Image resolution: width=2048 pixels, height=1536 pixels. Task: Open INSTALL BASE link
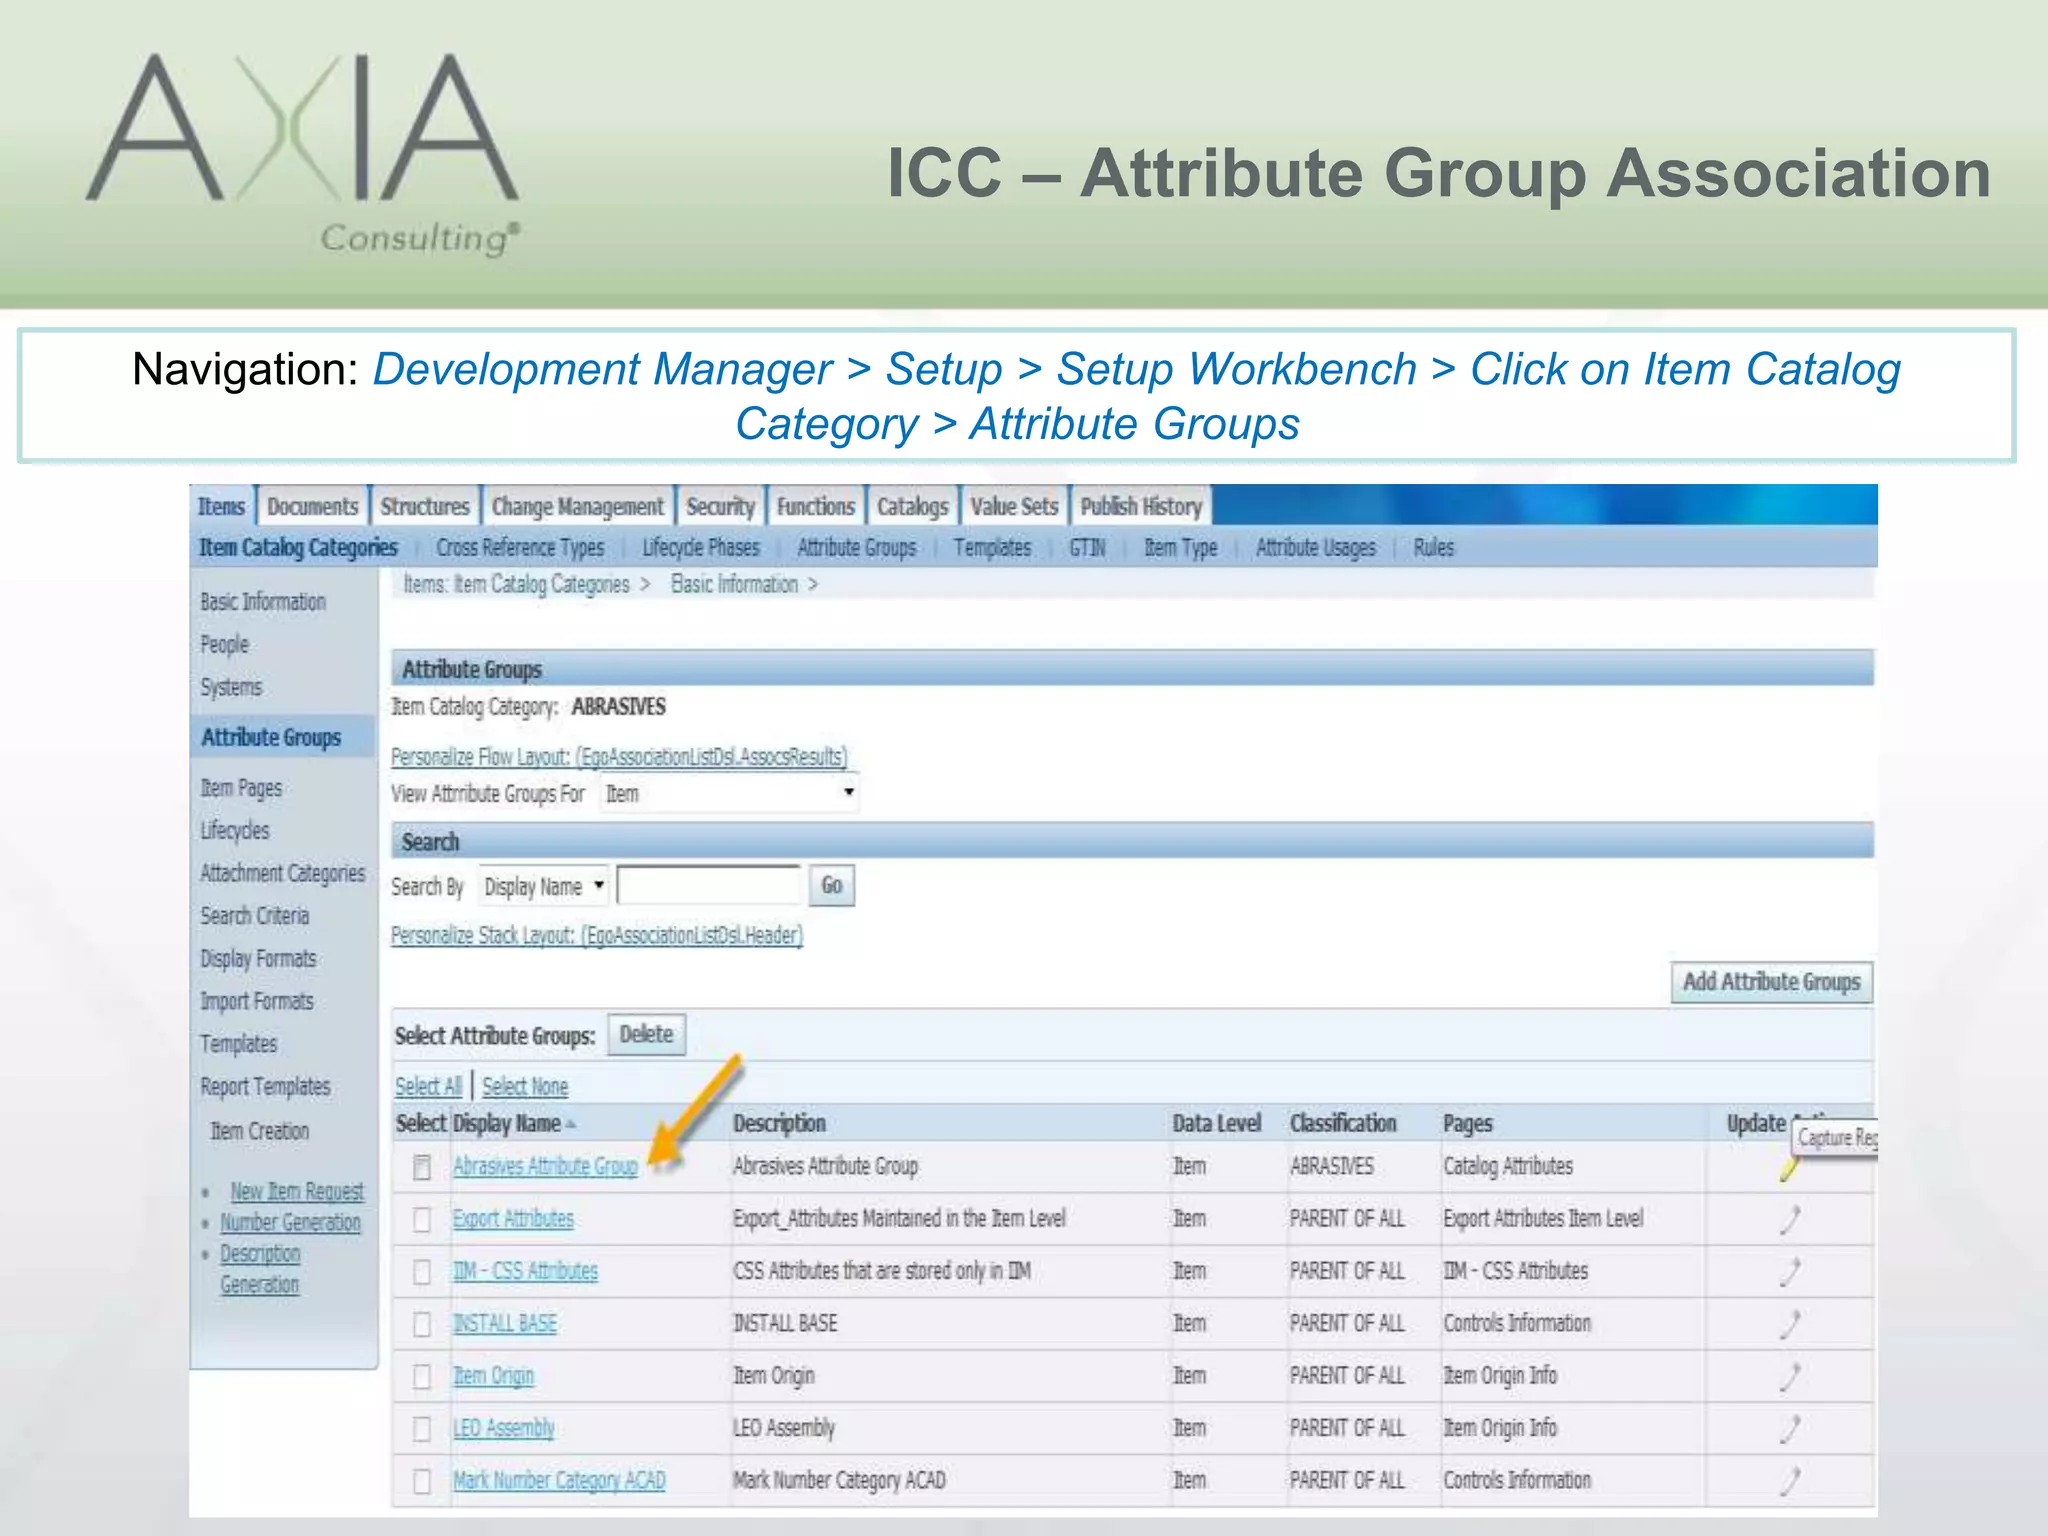pyautogui.click(x=504, y=1324)
